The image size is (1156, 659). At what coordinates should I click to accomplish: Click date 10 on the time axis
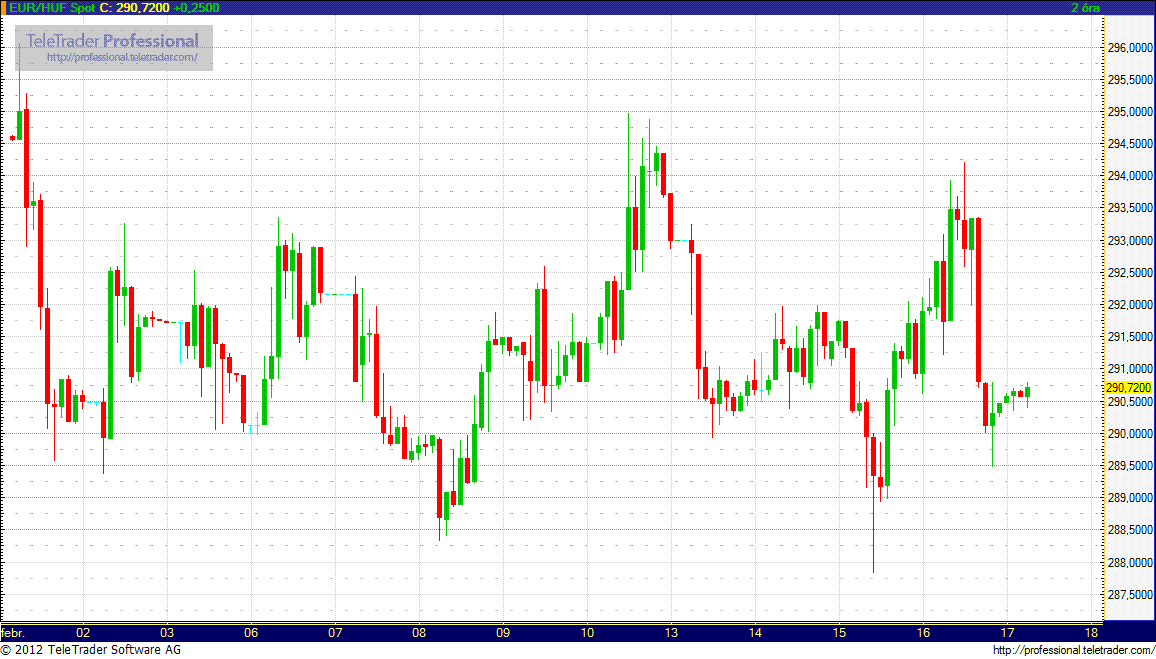(588, 632)
